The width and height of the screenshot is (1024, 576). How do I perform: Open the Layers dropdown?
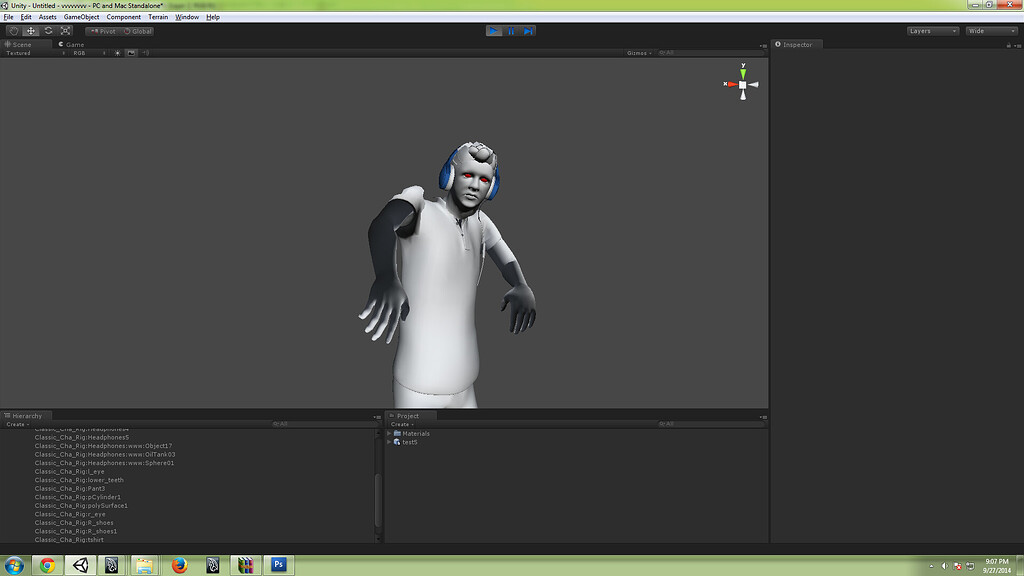(931, 31)
